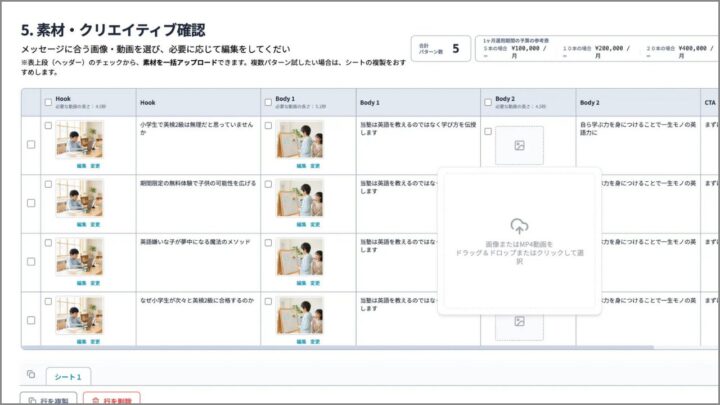Click 編集 under 英語嫌いな子 row Body 1 image
This screenshot has width=720, height=405.
(x=301, y=283)
